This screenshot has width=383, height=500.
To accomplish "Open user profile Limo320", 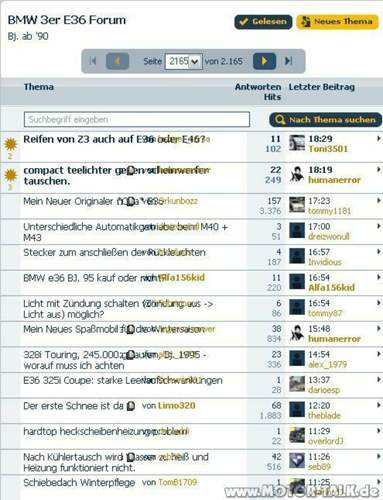I will [x=176, y=406].
